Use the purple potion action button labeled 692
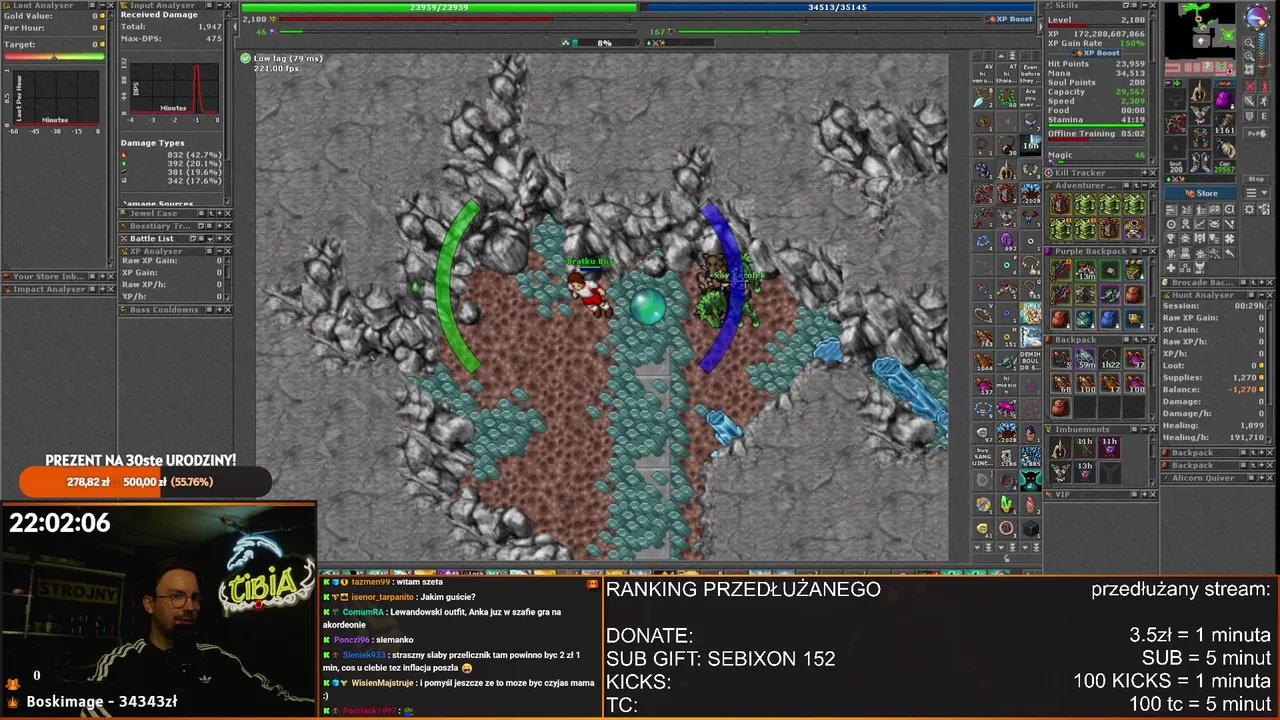The width and height of the screenshot is (1280, 720). pyautogui.click(x=1006, y=240)
